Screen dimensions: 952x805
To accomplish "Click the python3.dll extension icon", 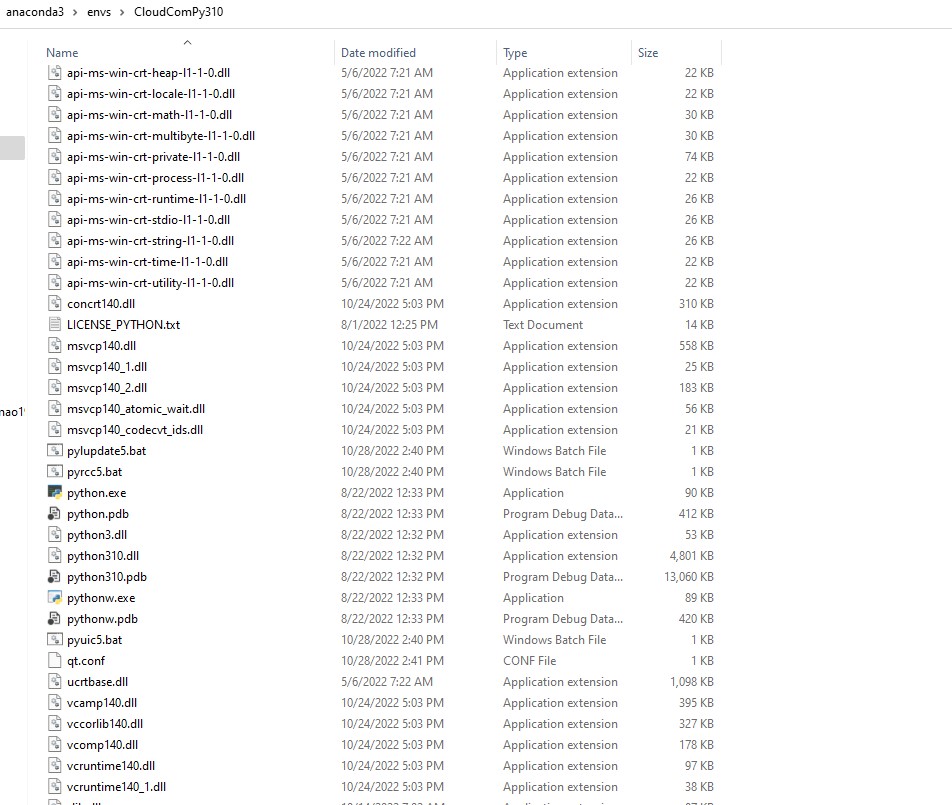I will click(54, 534).
